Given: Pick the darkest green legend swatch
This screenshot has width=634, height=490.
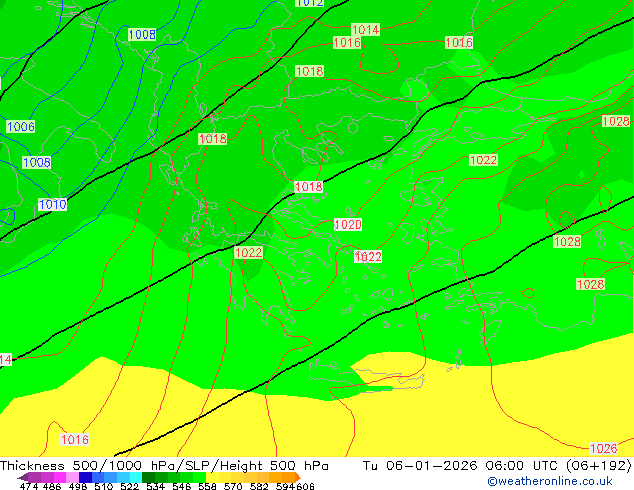Looking at the screenshot, I should click(148, 477).
